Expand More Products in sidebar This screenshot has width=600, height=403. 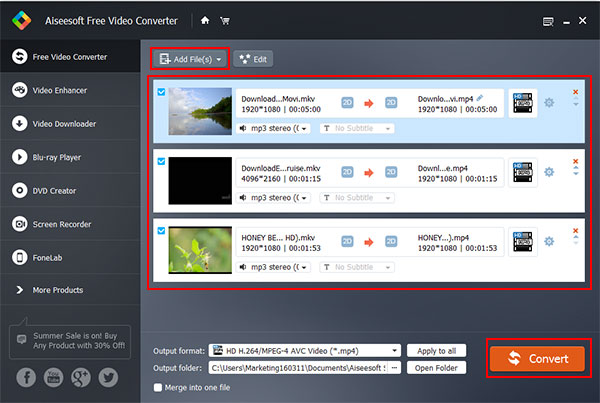pos(70,290)
